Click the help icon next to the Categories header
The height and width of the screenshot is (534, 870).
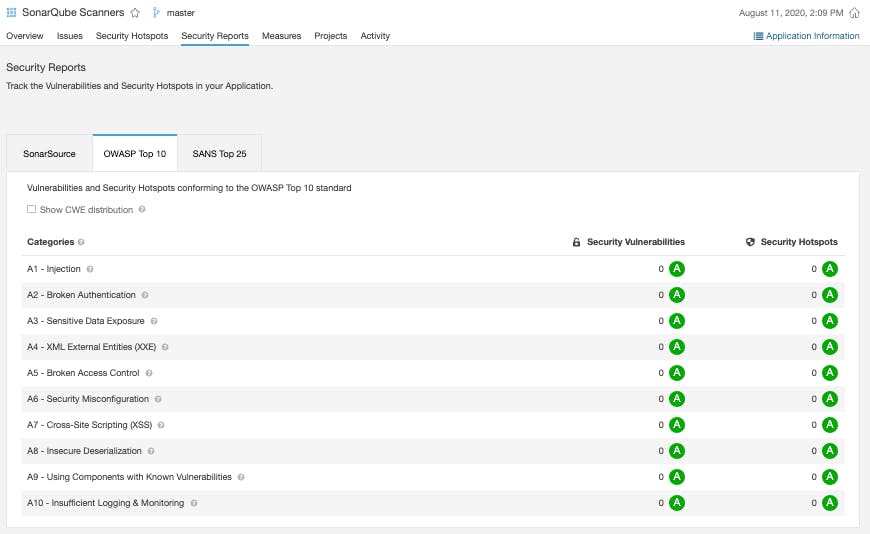click(81, 242)
